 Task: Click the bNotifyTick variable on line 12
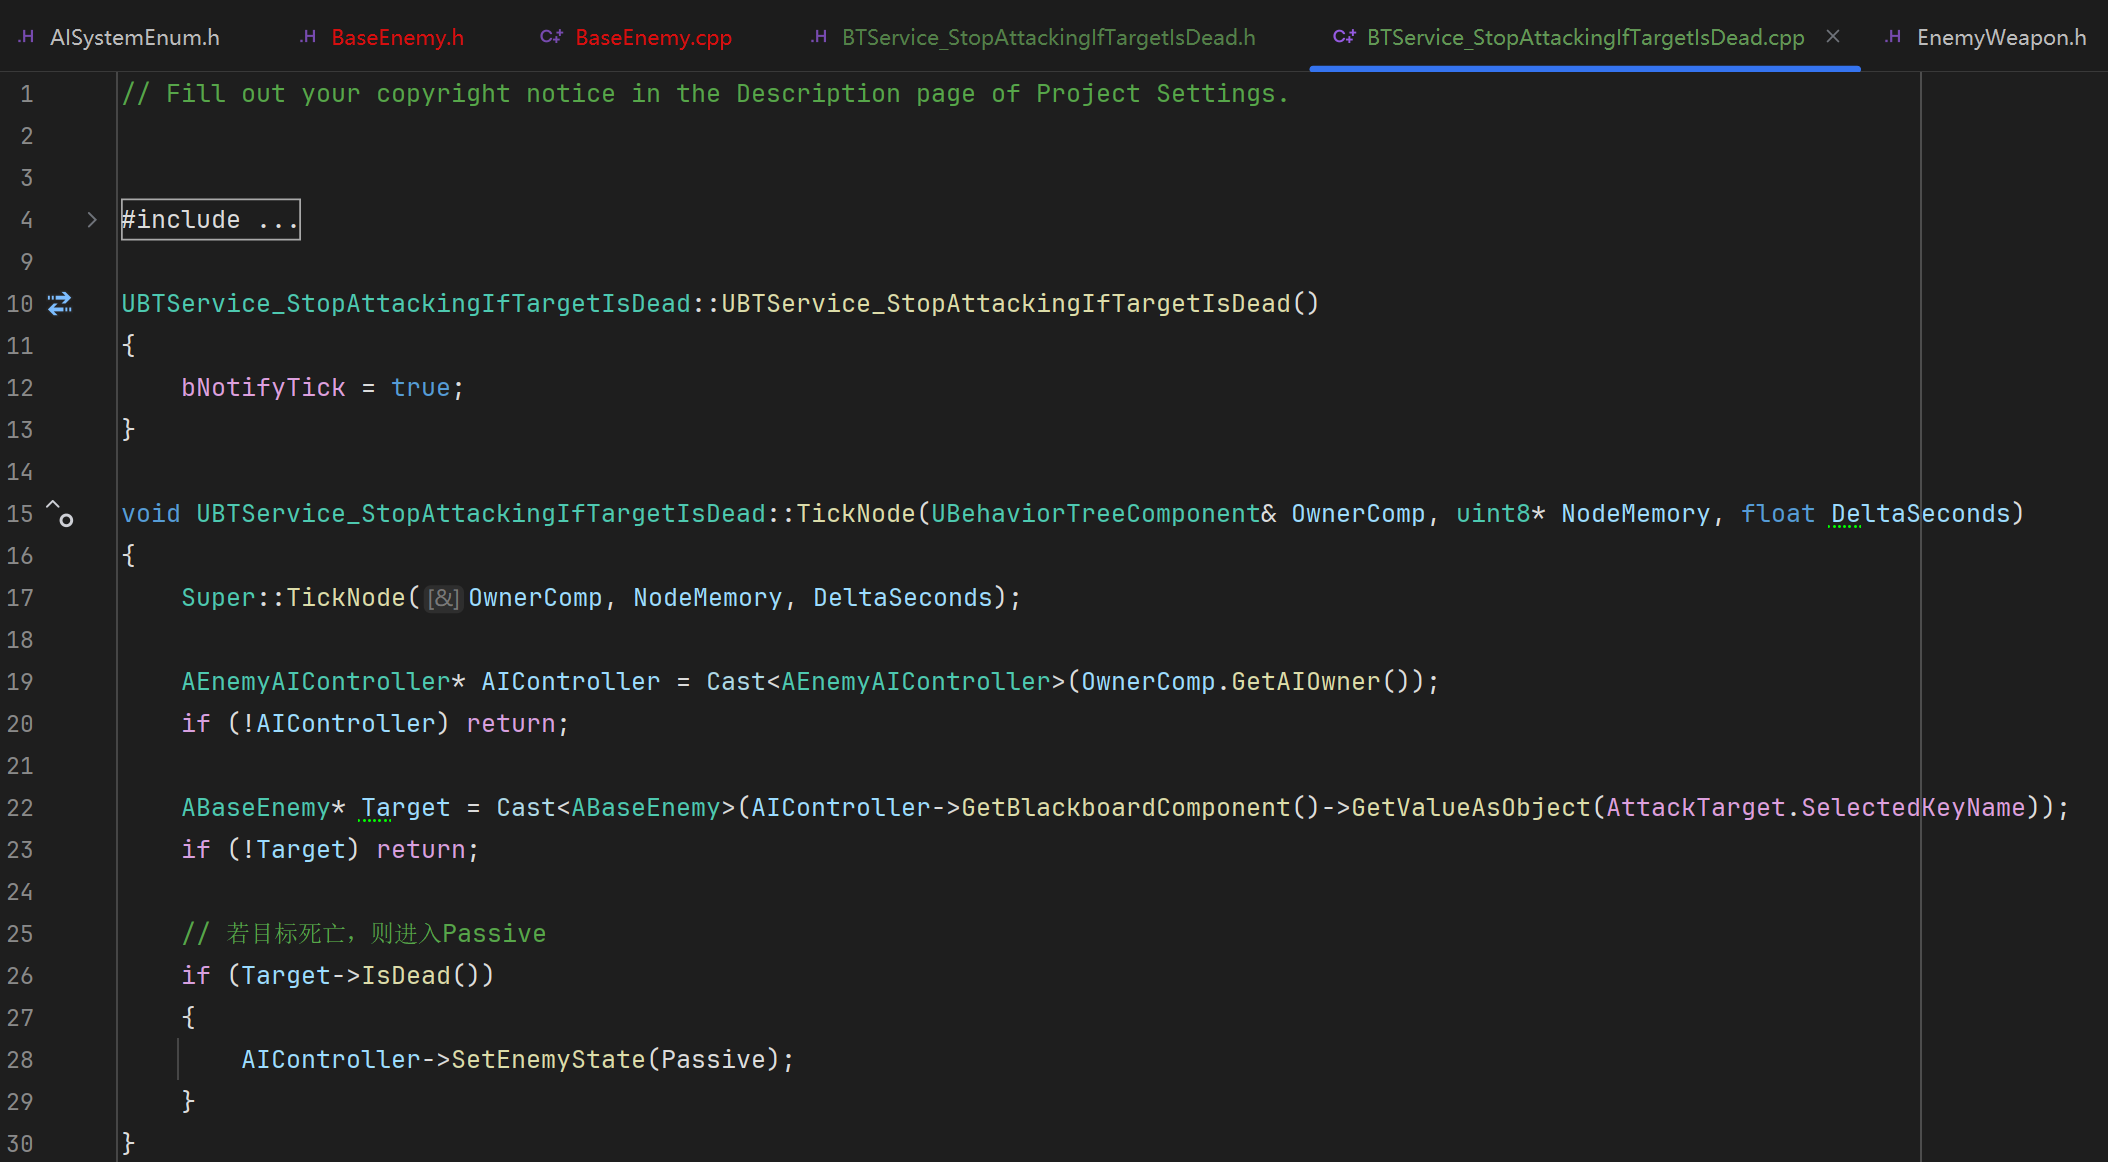click(263, 388)
